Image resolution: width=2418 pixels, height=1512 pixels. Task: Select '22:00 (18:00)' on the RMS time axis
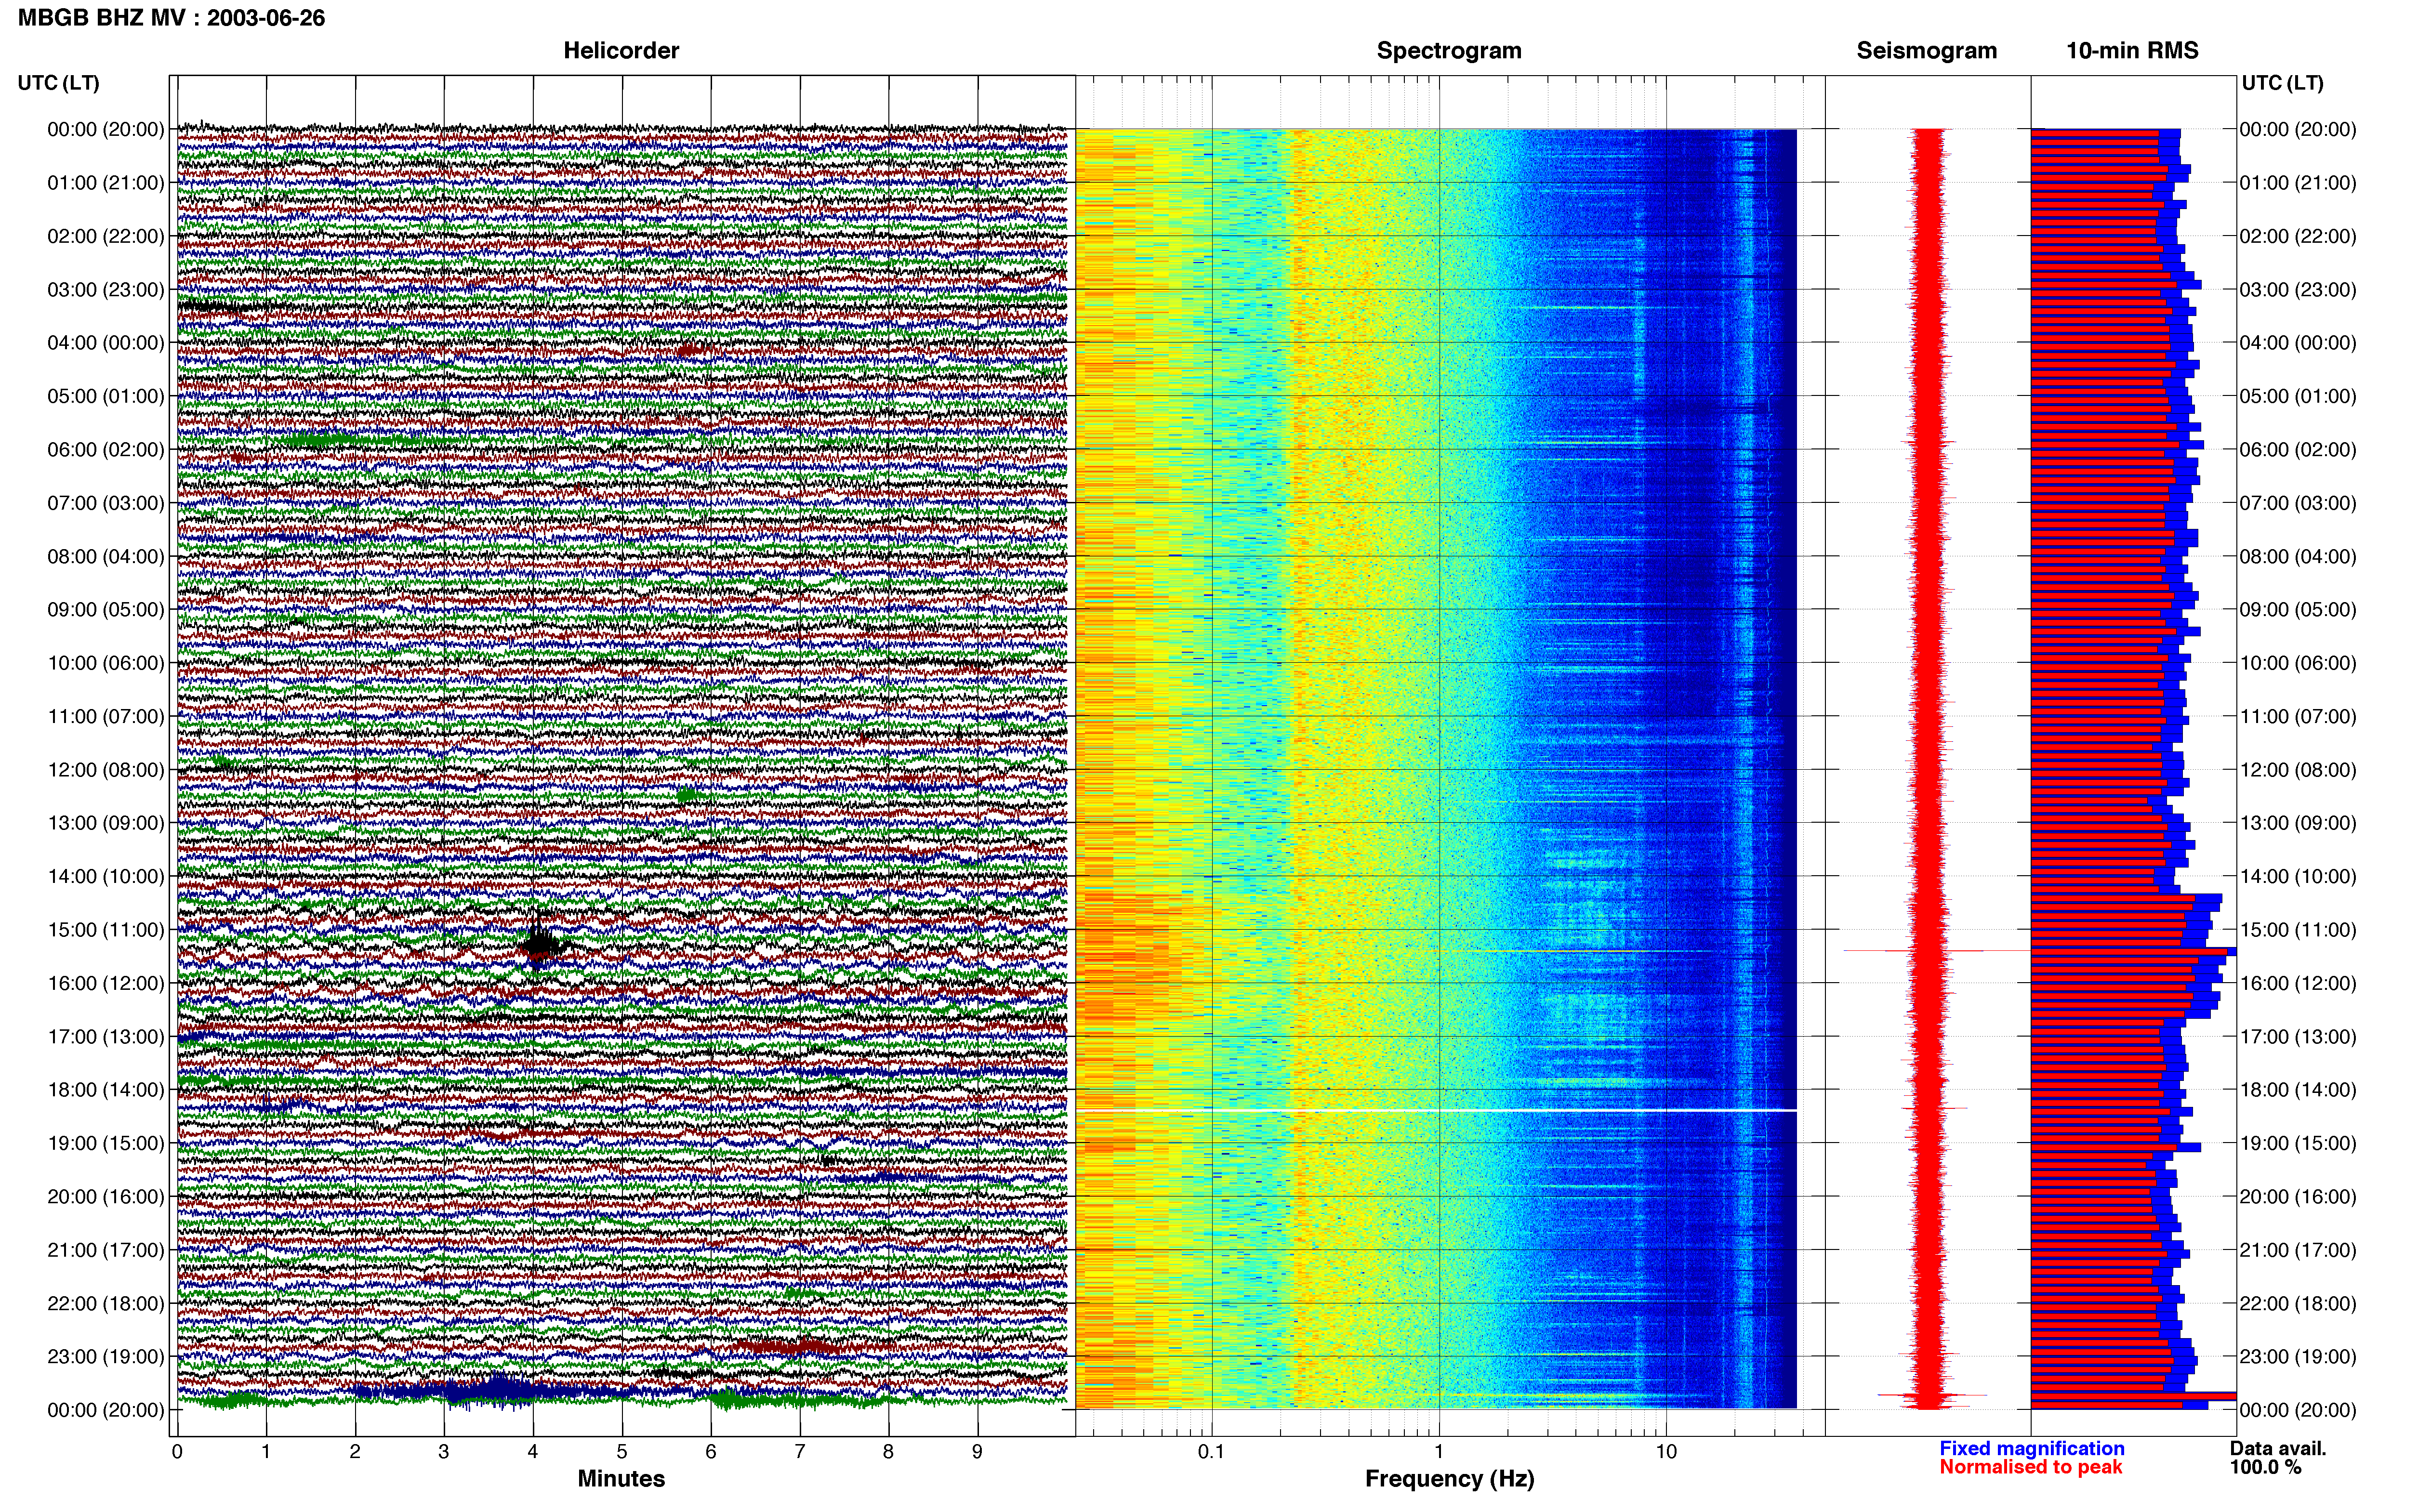(2298, 1304)
